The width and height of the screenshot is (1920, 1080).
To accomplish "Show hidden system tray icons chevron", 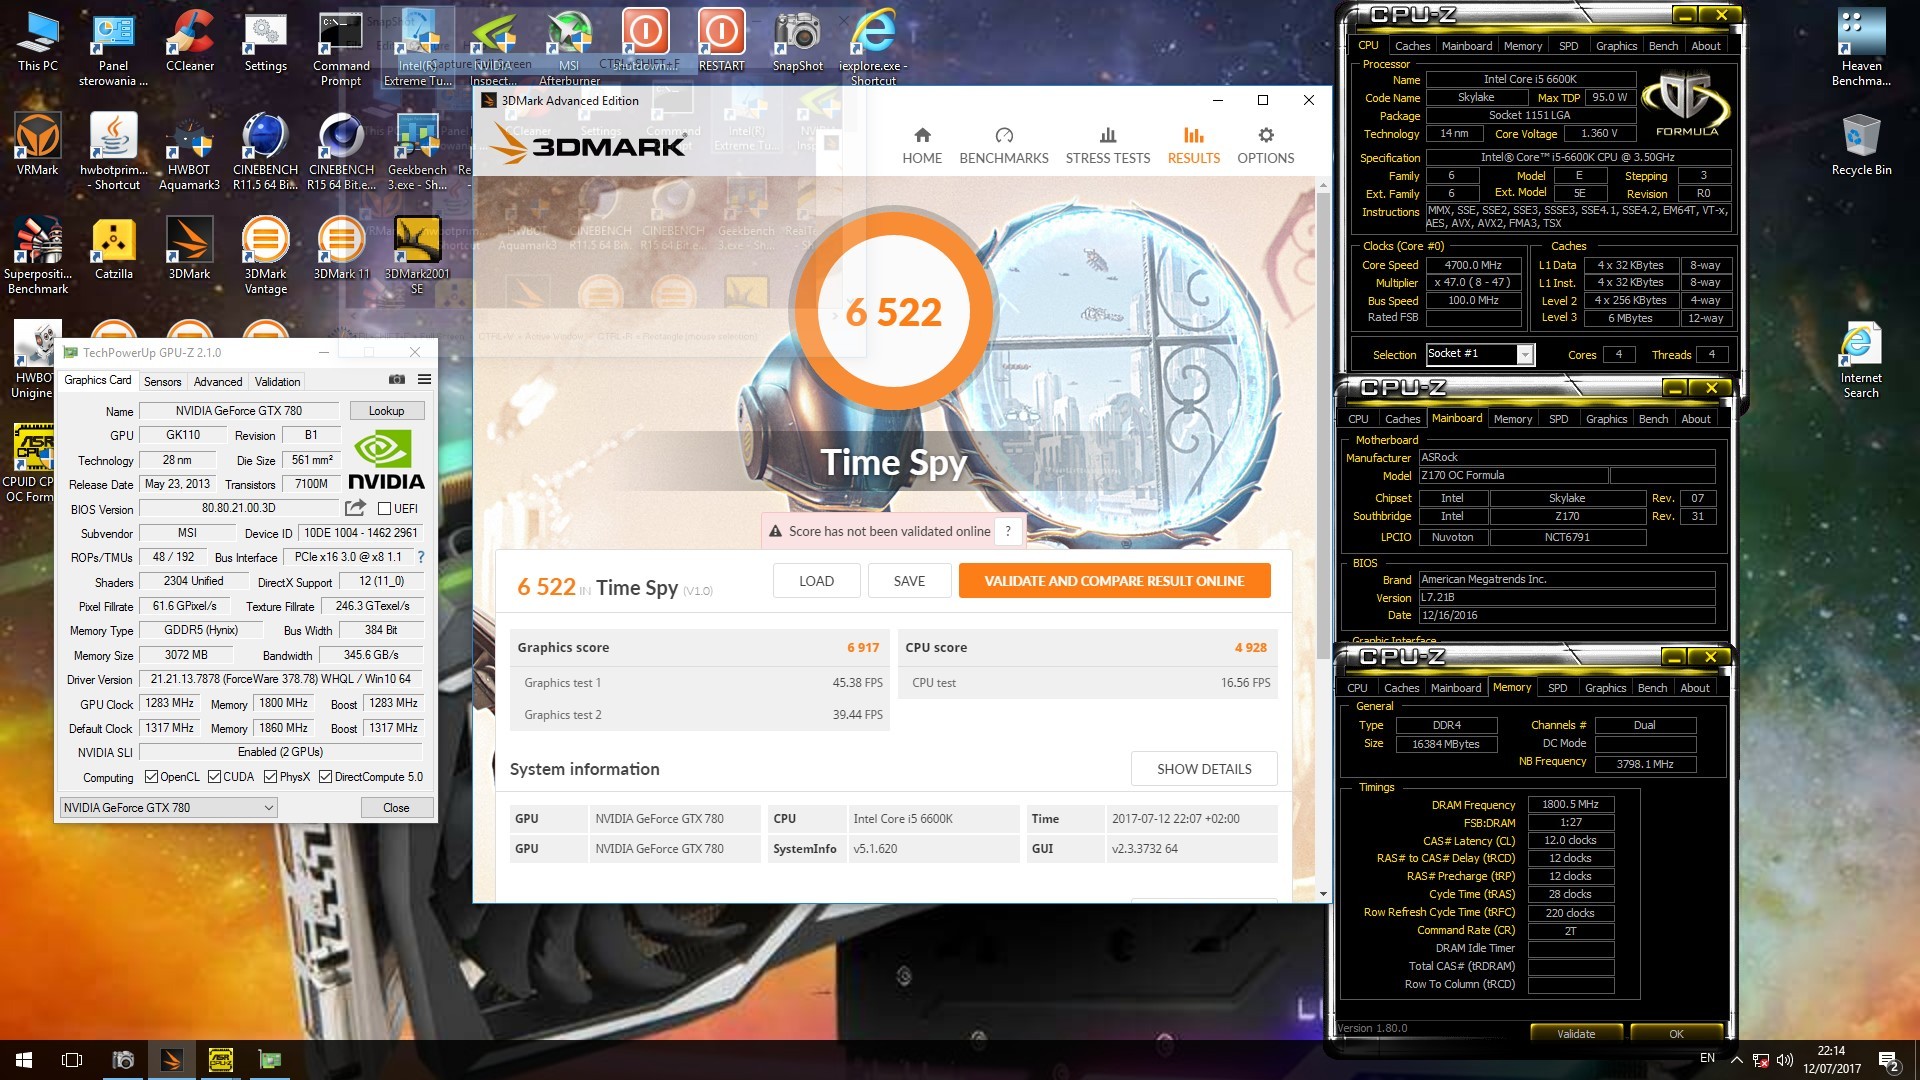I will coord(1736,1060).
